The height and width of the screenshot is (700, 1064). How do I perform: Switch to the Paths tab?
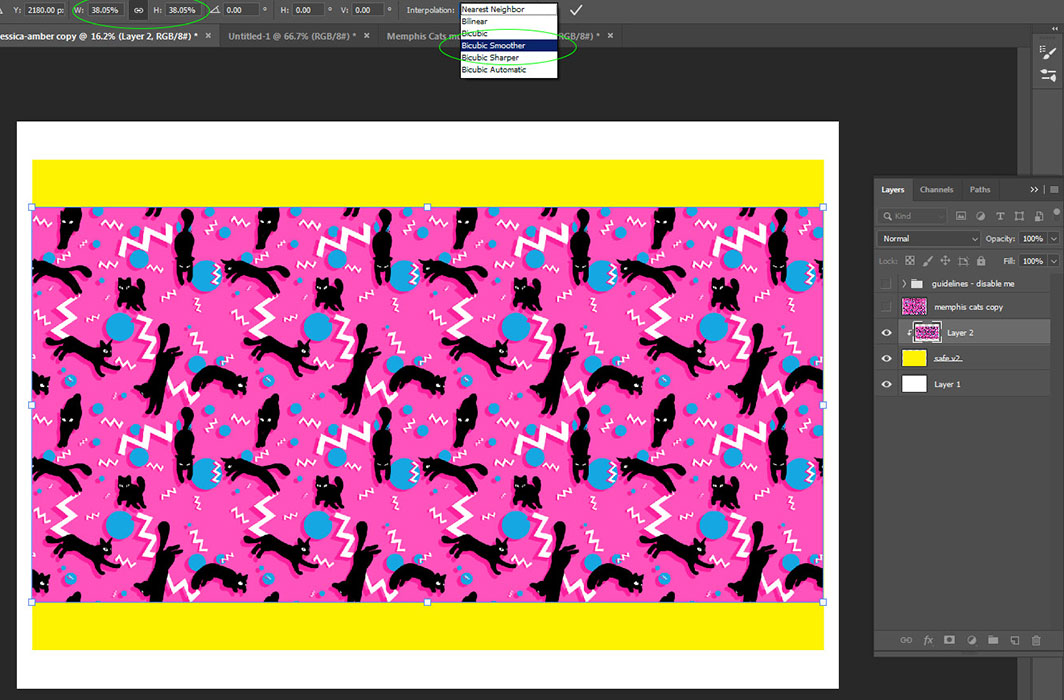[x=980, y=190]
